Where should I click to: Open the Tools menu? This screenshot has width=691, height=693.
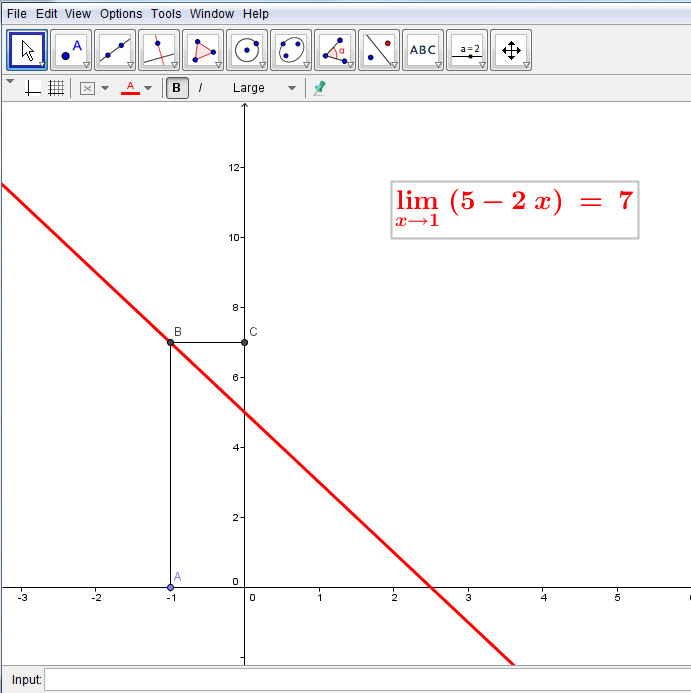click(x=166, y=14)
